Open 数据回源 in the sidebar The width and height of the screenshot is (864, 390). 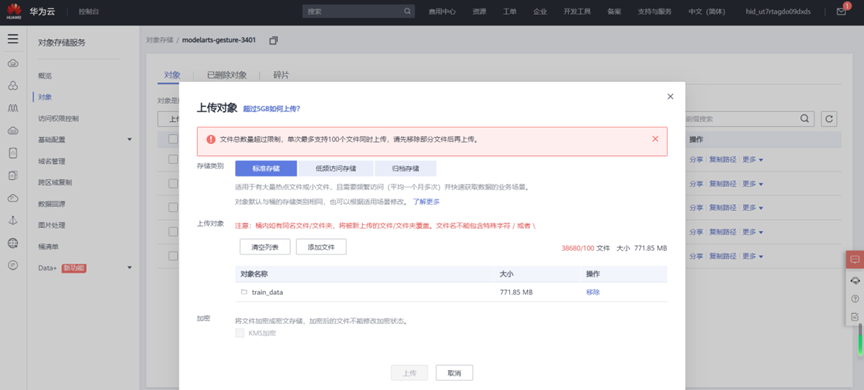pos(52,204)
